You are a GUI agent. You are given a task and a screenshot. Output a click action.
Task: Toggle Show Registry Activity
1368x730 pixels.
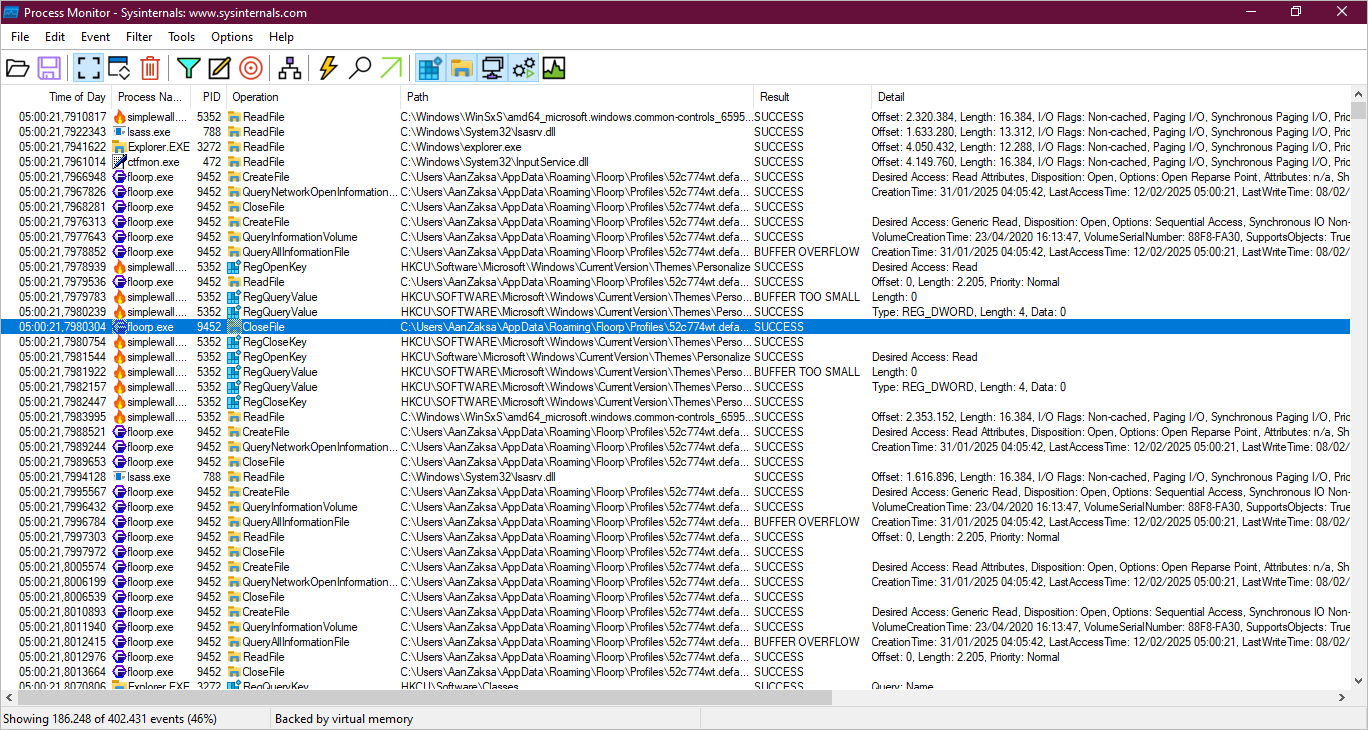tap(430, 68)
